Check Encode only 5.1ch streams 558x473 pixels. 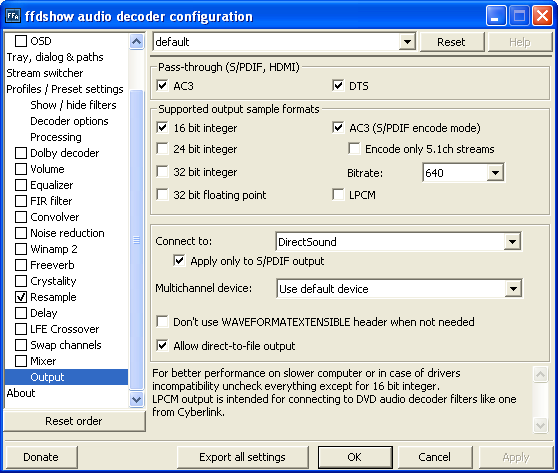coord(354,148)
